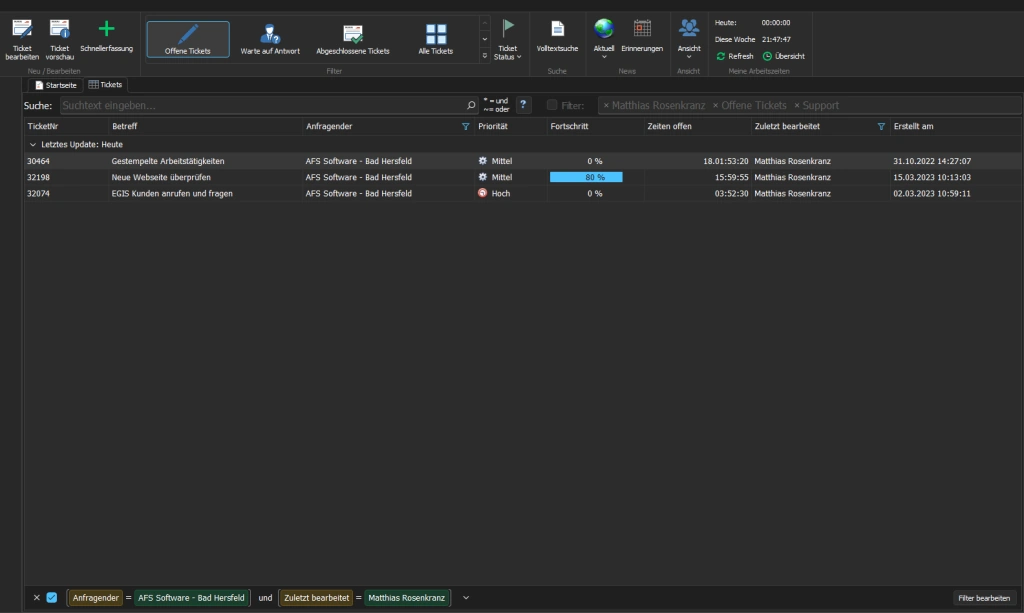The width and height of the screenshot is (1024, 613).
Task: Show Warte auf Antwort tickets
Action: [270, 39]
